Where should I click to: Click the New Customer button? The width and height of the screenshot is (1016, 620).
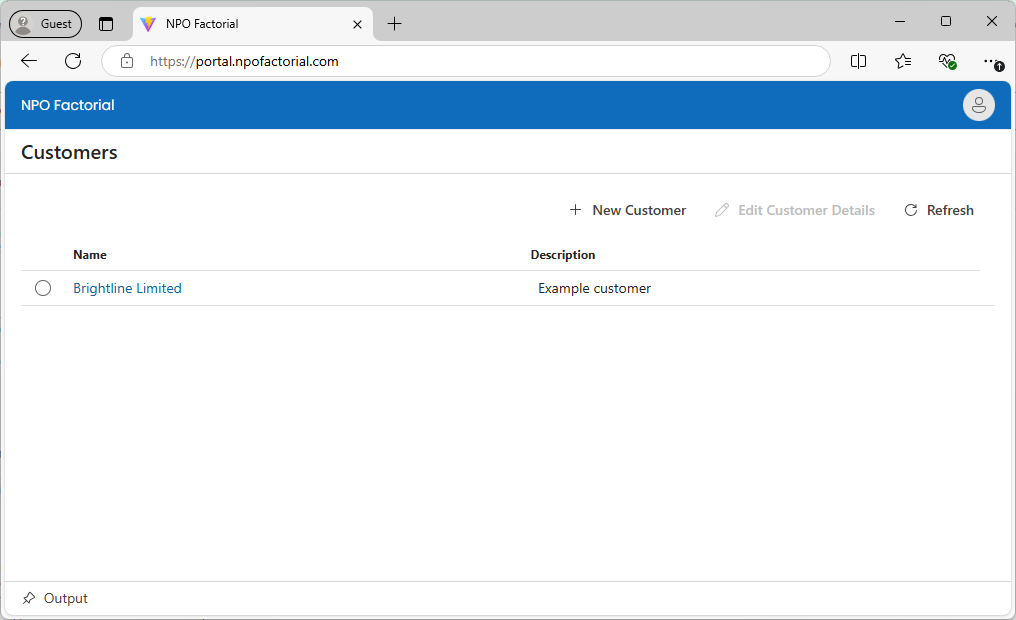(628, 210)
